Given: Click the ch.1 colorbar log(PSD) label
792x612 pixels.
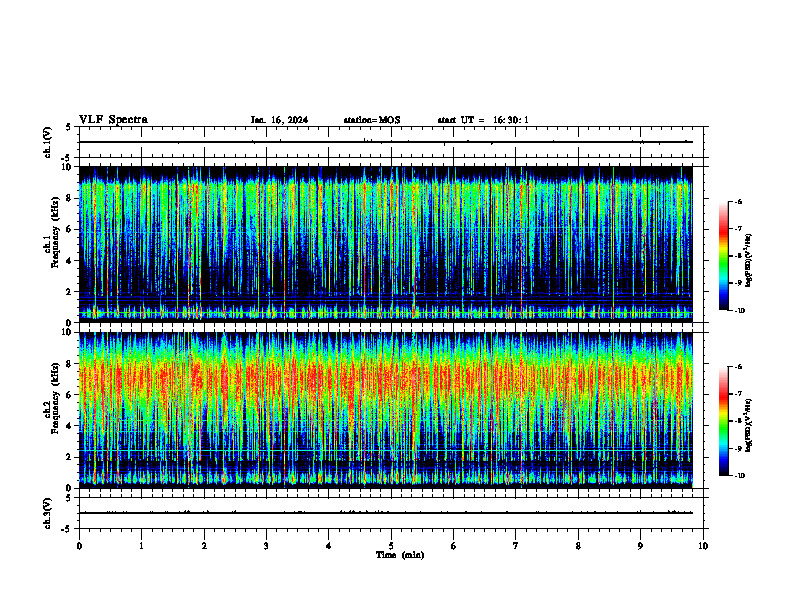Looking at the screenshot, I should click(x=748, y=260).
